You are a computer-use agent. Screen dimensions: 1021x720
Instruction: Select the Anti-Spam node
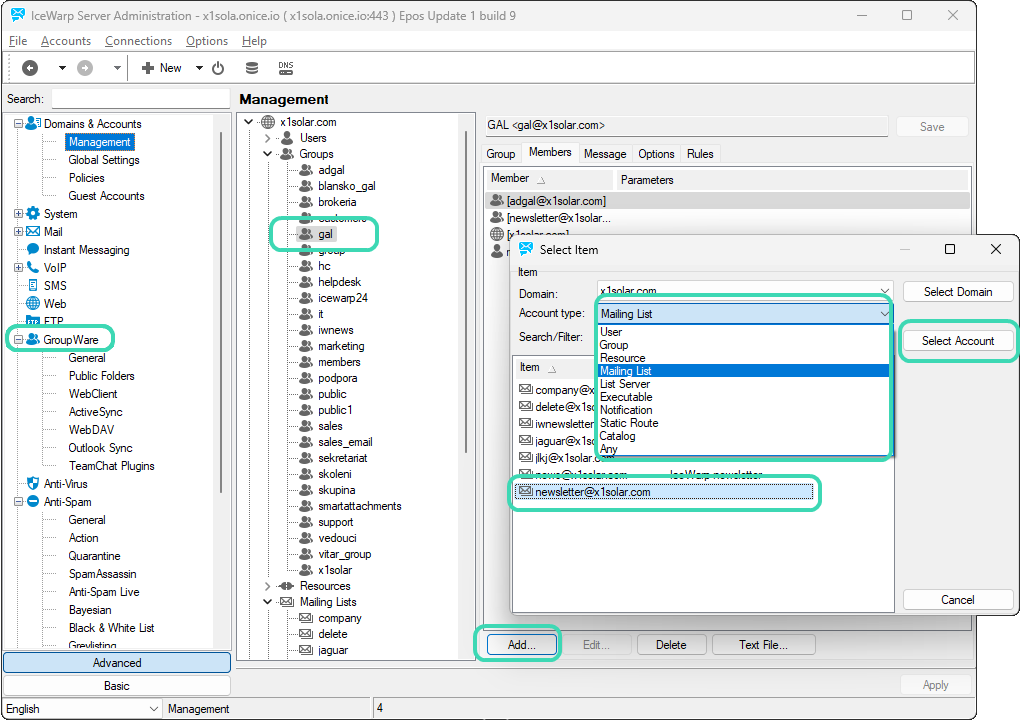tap(59, 502)
